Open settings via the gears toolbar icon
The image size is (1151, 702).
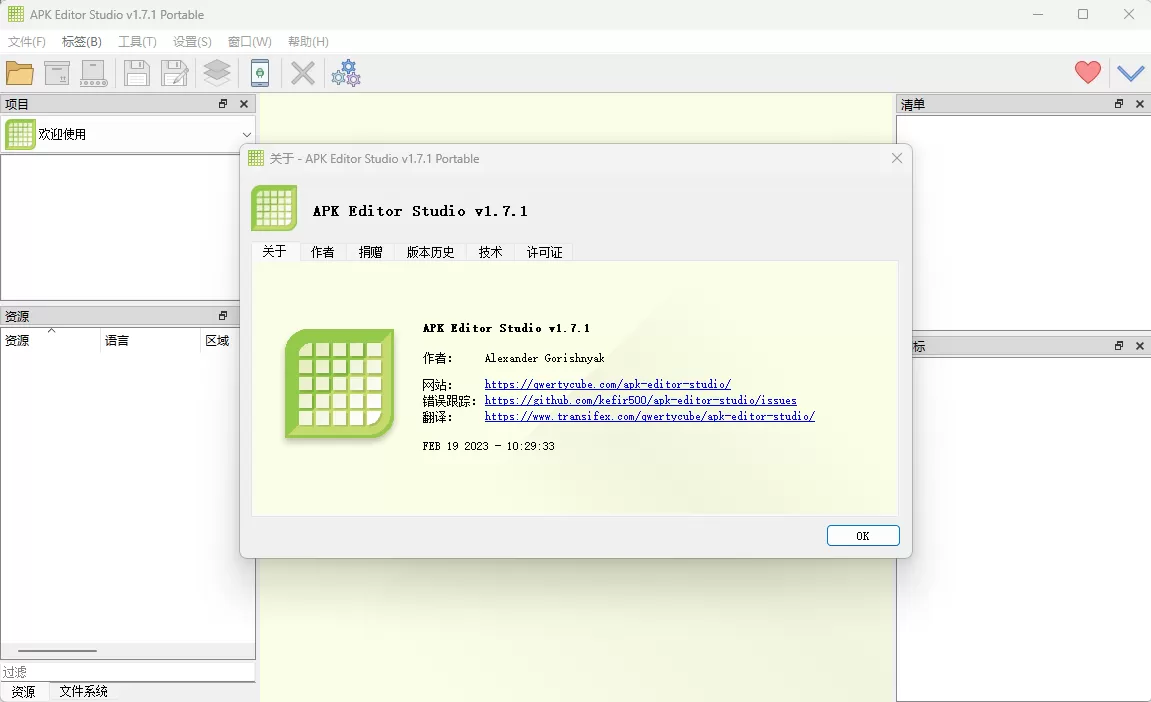click(346, 72)
